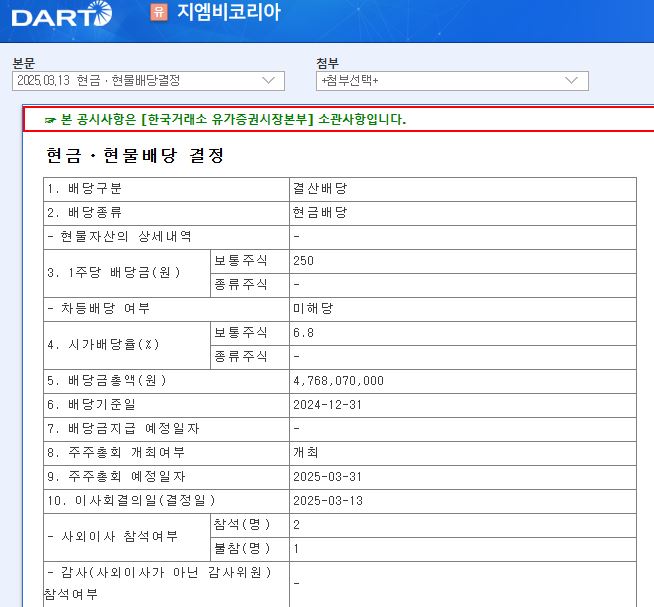Select the absent count value 1
The image size is (654, 607).
297,549
